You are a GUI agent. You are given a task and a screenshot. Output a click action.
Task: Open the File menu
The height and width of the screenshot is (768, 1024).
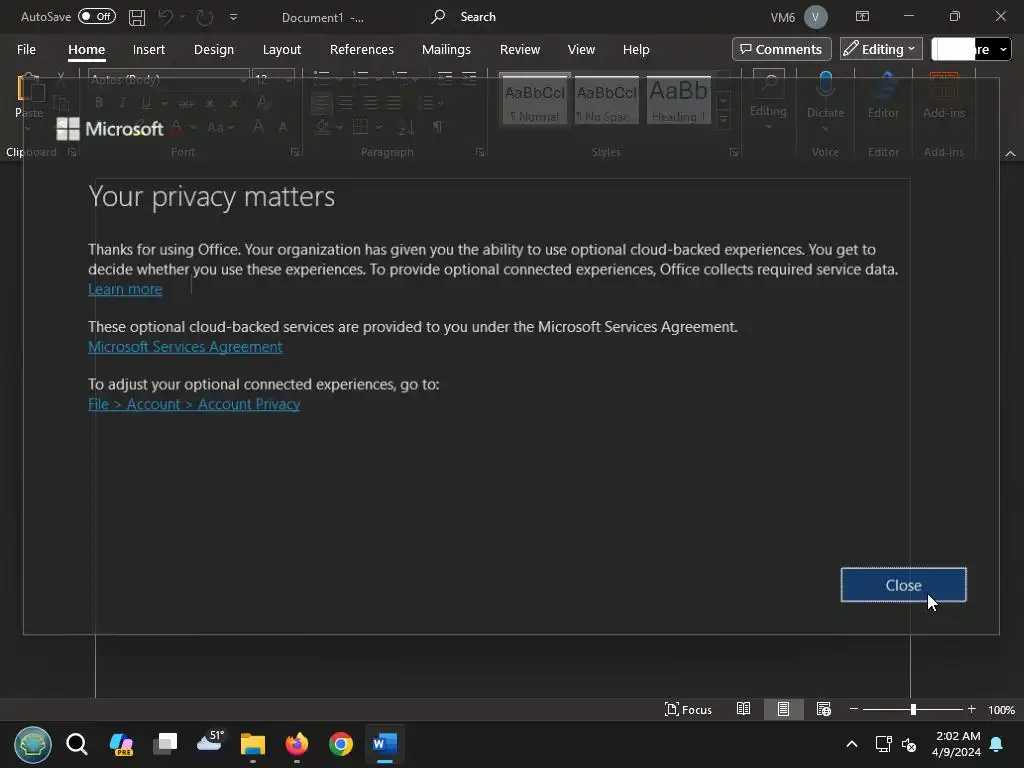pyautogui.click(x=26, y=50)
